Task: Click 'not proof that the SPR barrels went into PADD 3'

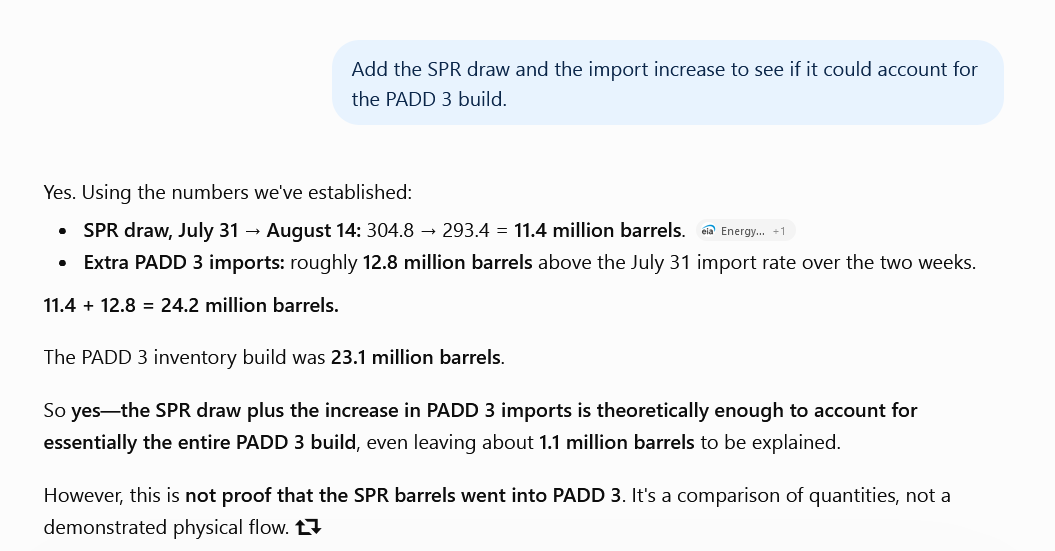Action: (403, 496)
